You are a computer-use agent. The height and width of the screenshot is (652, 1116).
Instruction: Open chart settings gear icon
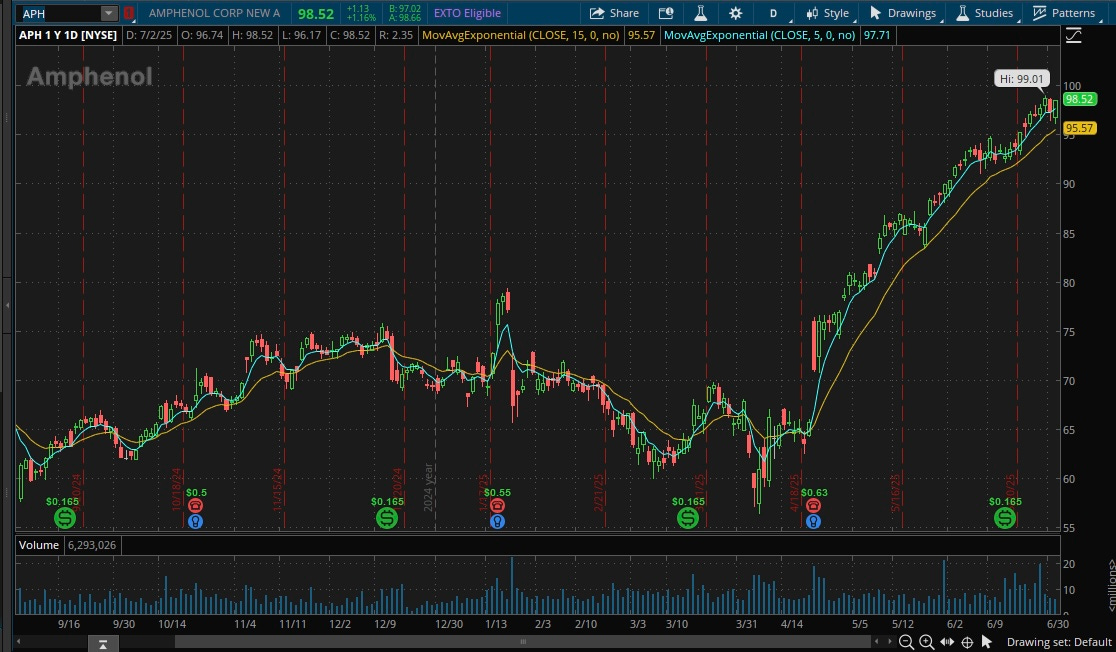pos(735,13)
